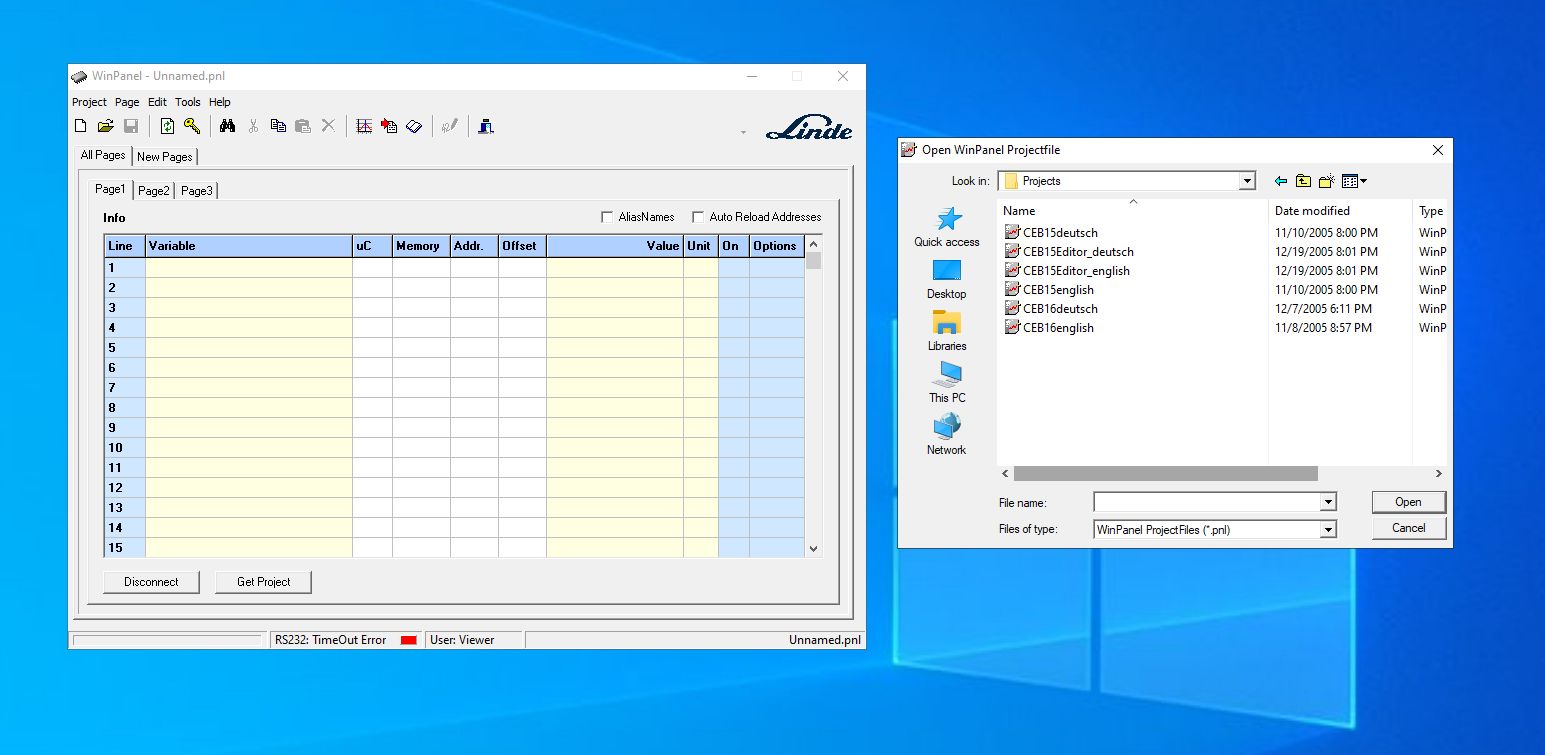
Task: Toggle the On checkbox for Line 1
Action: [x=733, y=268]
